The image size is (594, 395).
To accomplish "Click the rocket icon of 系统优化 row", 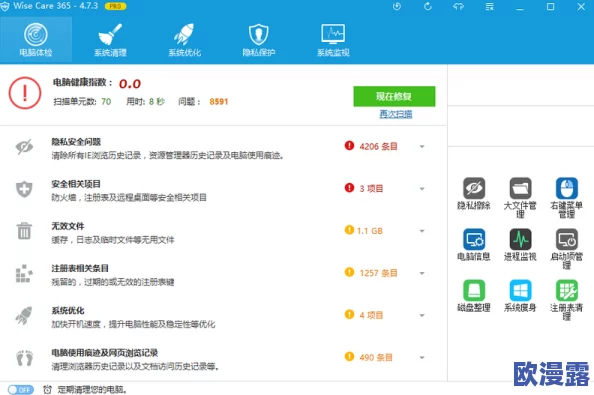I will point(24,315).
